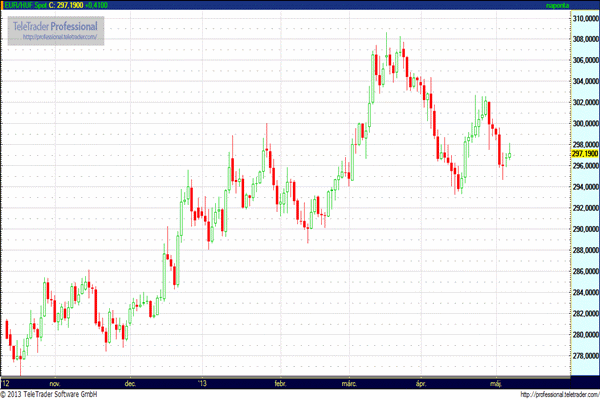Select the 'márc.' label on the time axis

pyautogui.click(x=350, y=382)
